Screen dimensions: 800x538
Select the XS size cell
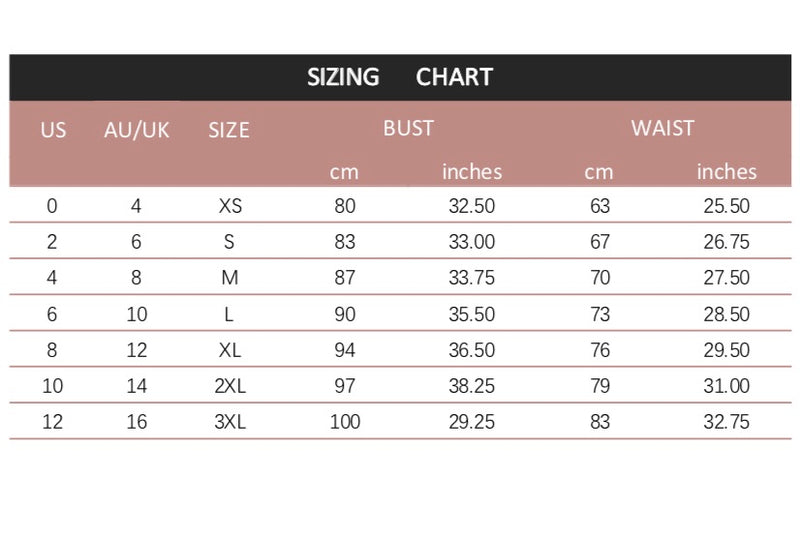coord(230,206)
